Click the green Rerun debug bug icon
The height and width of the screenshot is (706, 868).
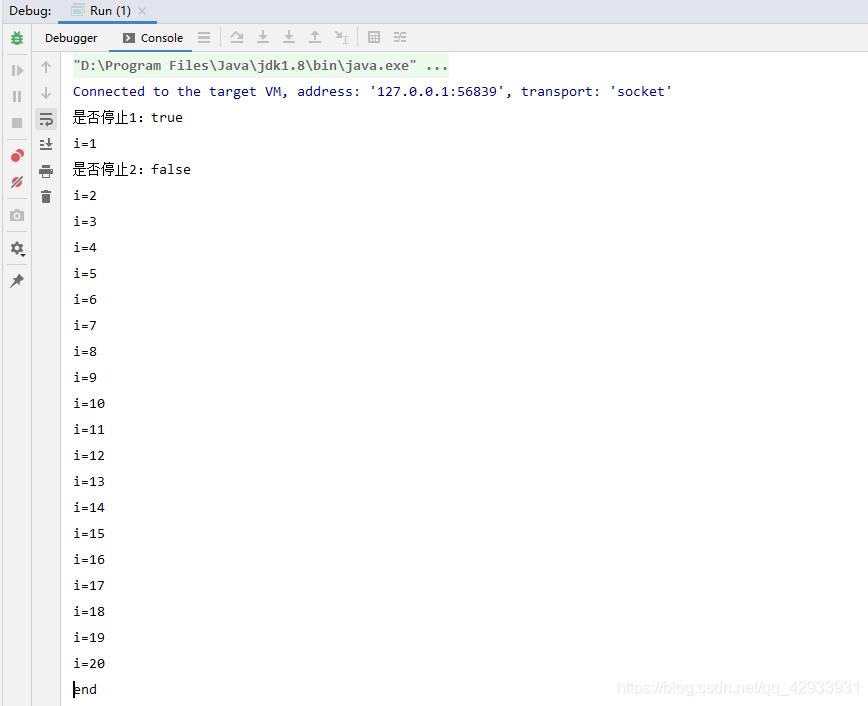(x=17, y=38)
